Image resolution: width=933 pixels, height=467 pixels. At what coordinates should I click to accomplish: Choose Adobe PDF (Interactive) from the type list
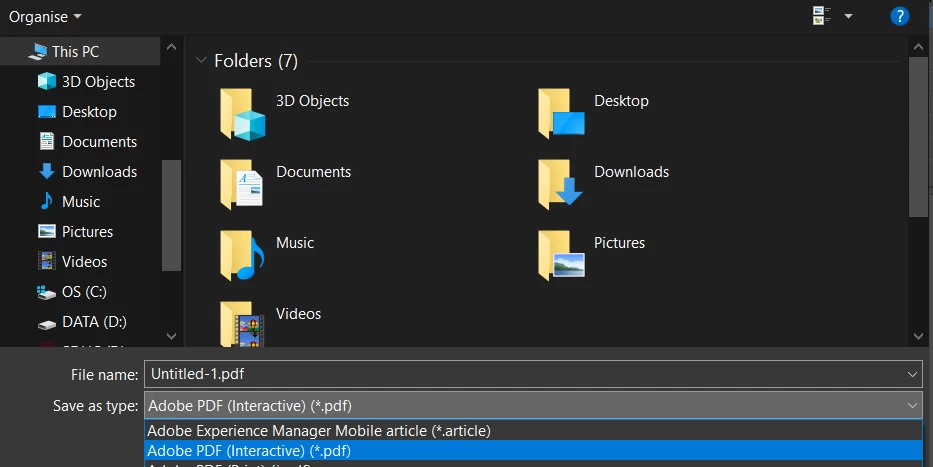[x=533, y=451]
